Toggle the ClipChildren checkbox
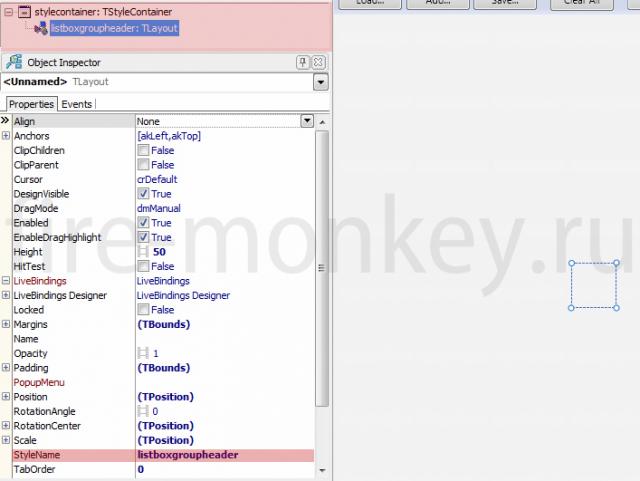The image size is (640, 481). coord(143,150)
